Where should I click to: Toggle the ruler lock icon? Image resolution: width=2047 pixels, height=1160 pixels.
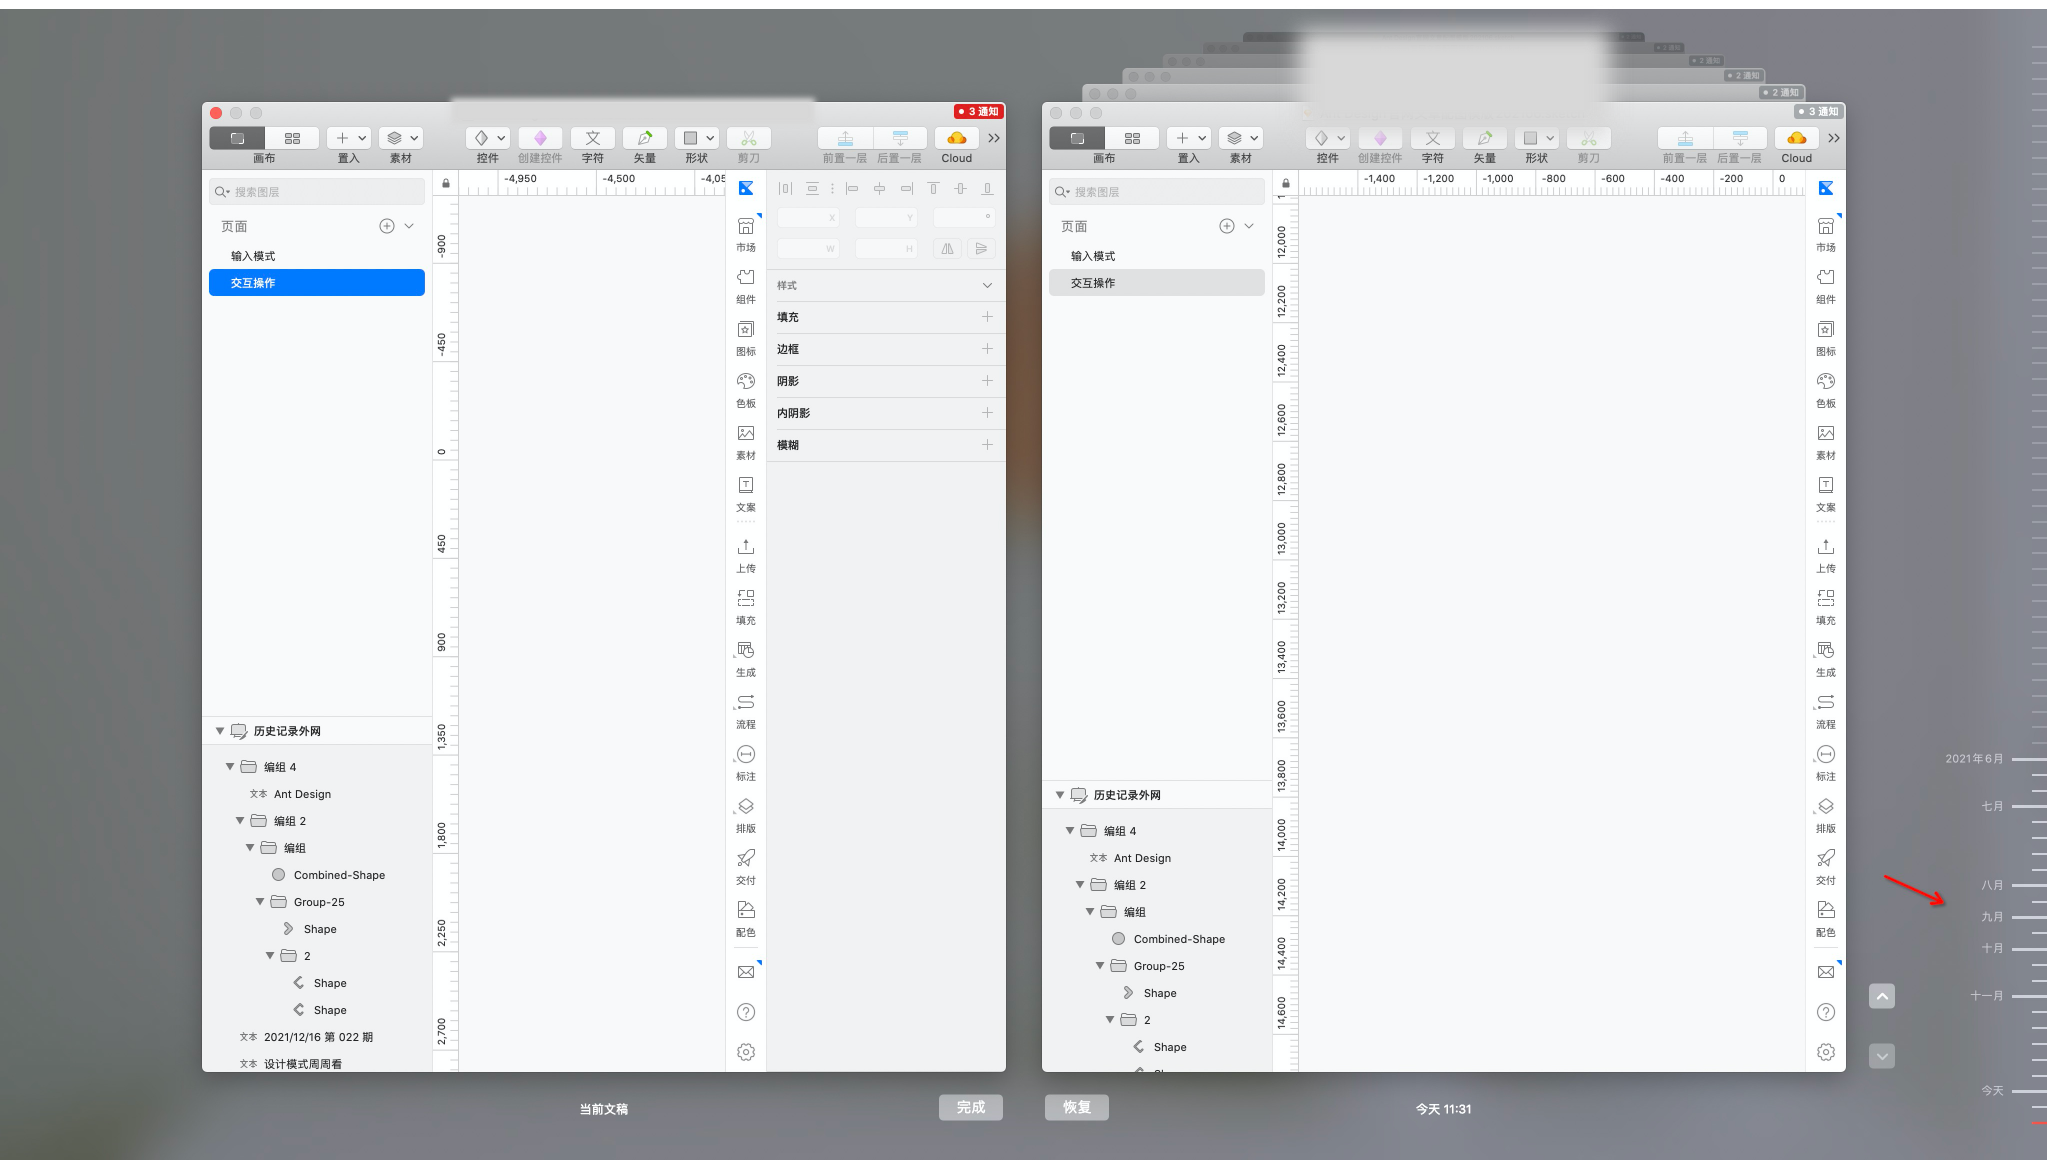click(446, 183)
